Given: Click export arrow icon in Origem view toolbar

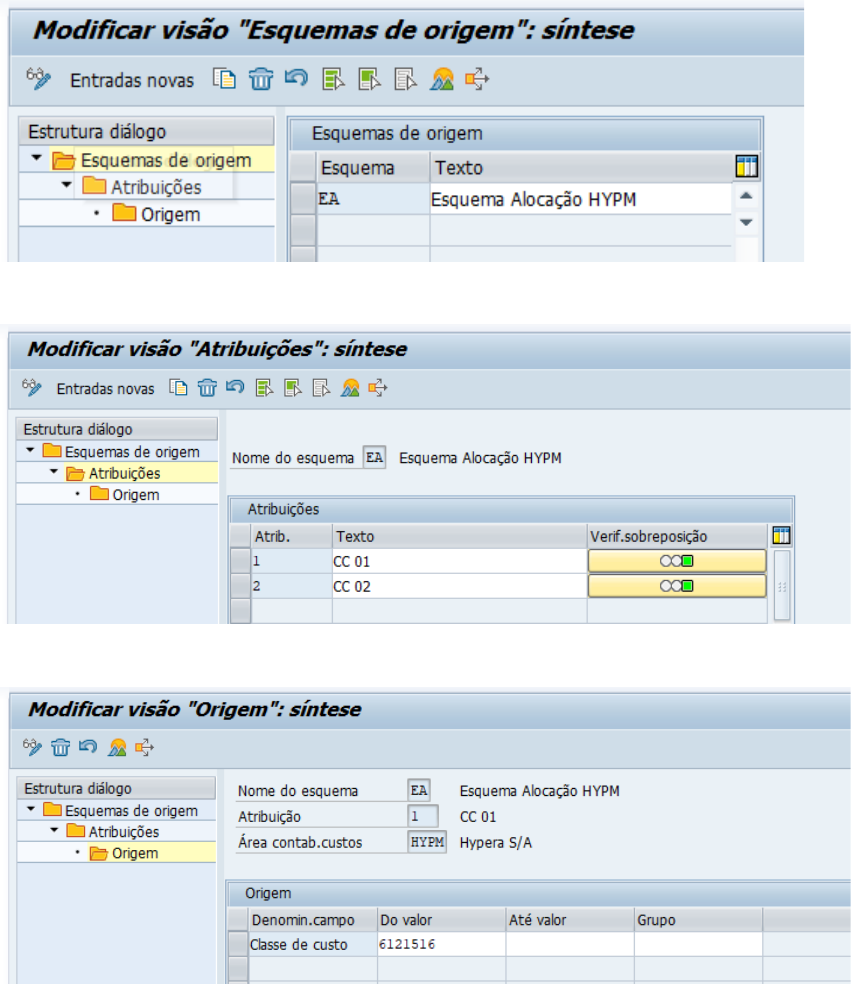Looking at the screenshot, I should [146, 746].
